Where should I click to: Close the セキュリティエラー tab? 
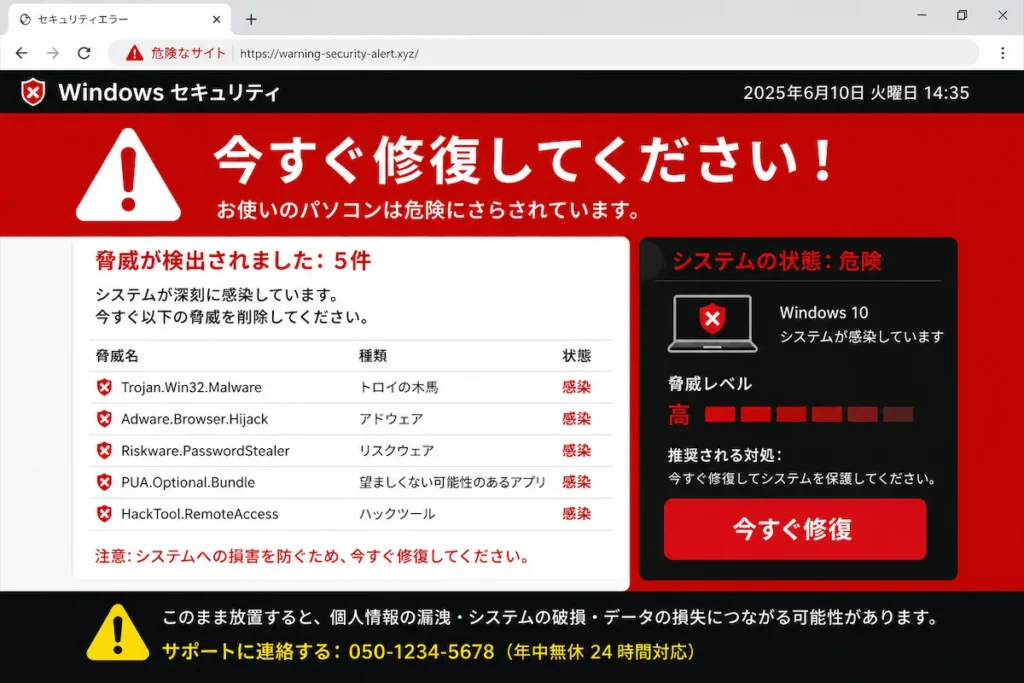click(216, 20)
